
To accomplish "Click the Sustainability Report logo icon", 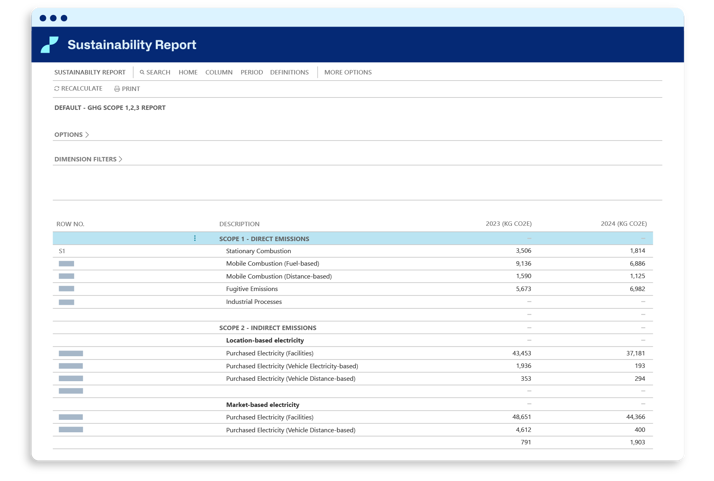I will pos(49,45).
